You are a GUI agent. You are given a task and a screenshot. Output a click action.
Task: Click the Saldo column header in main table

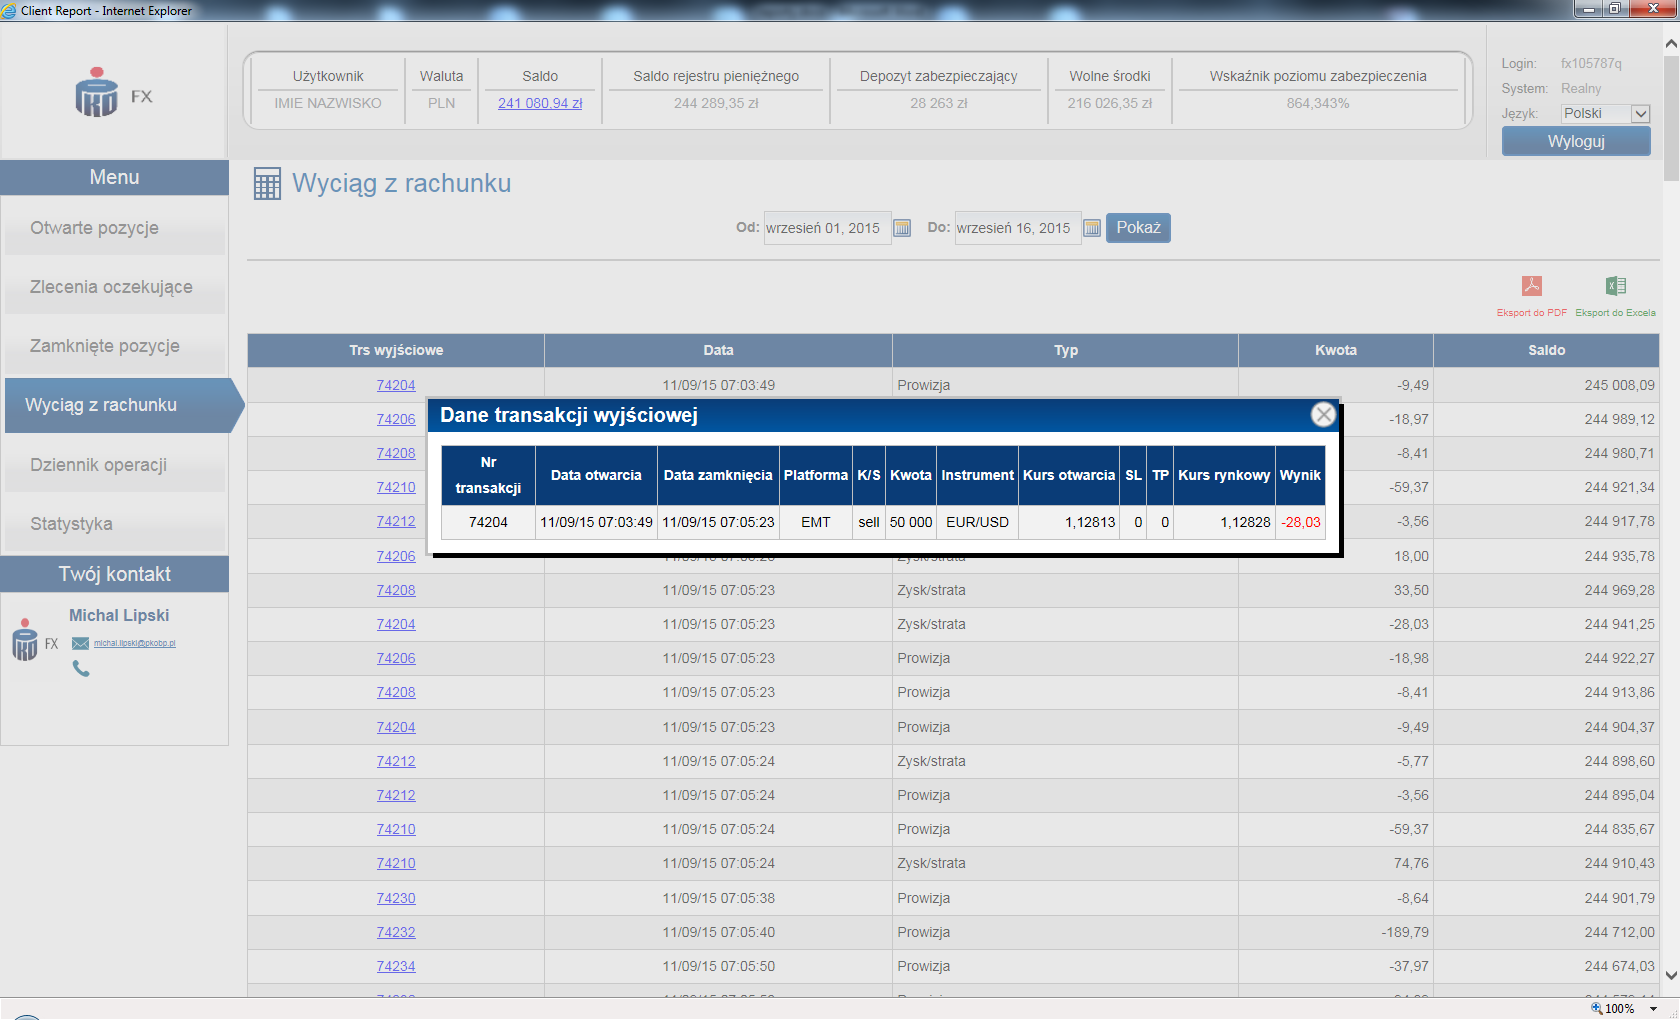1546,350
